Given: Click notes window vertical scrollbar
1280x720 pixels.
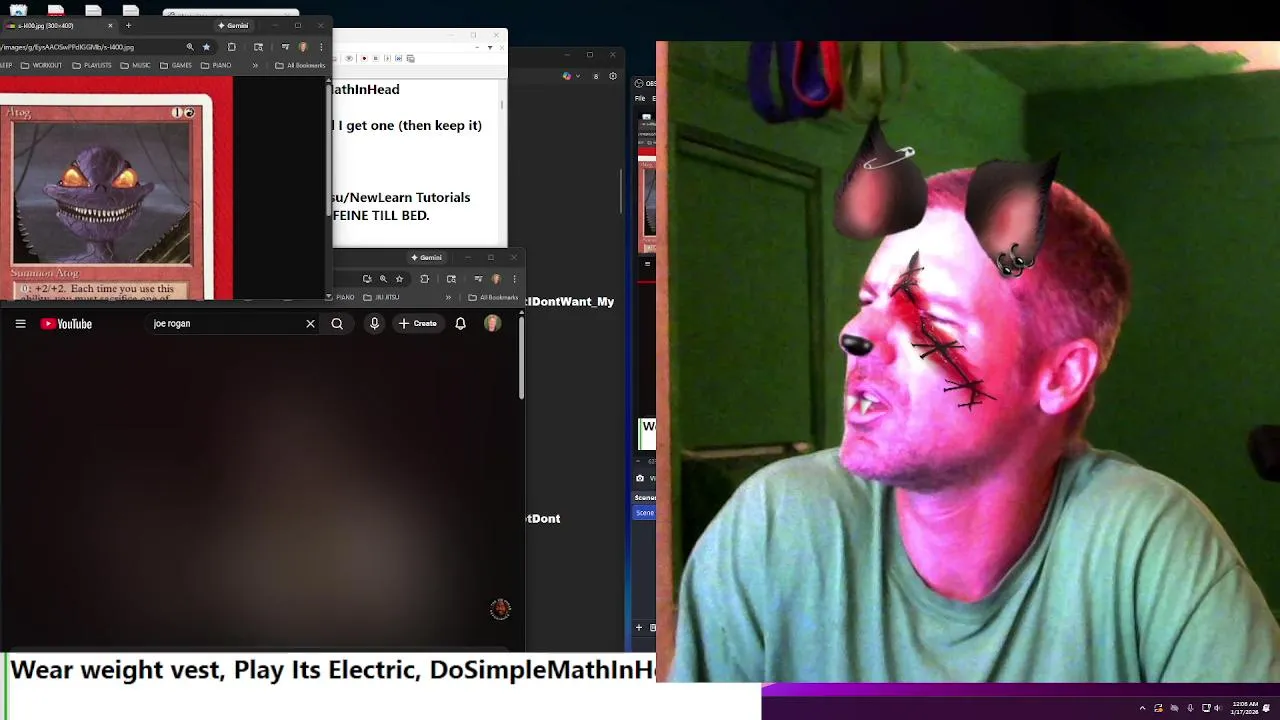Looking at the screenshot, I should pos(502,103).
